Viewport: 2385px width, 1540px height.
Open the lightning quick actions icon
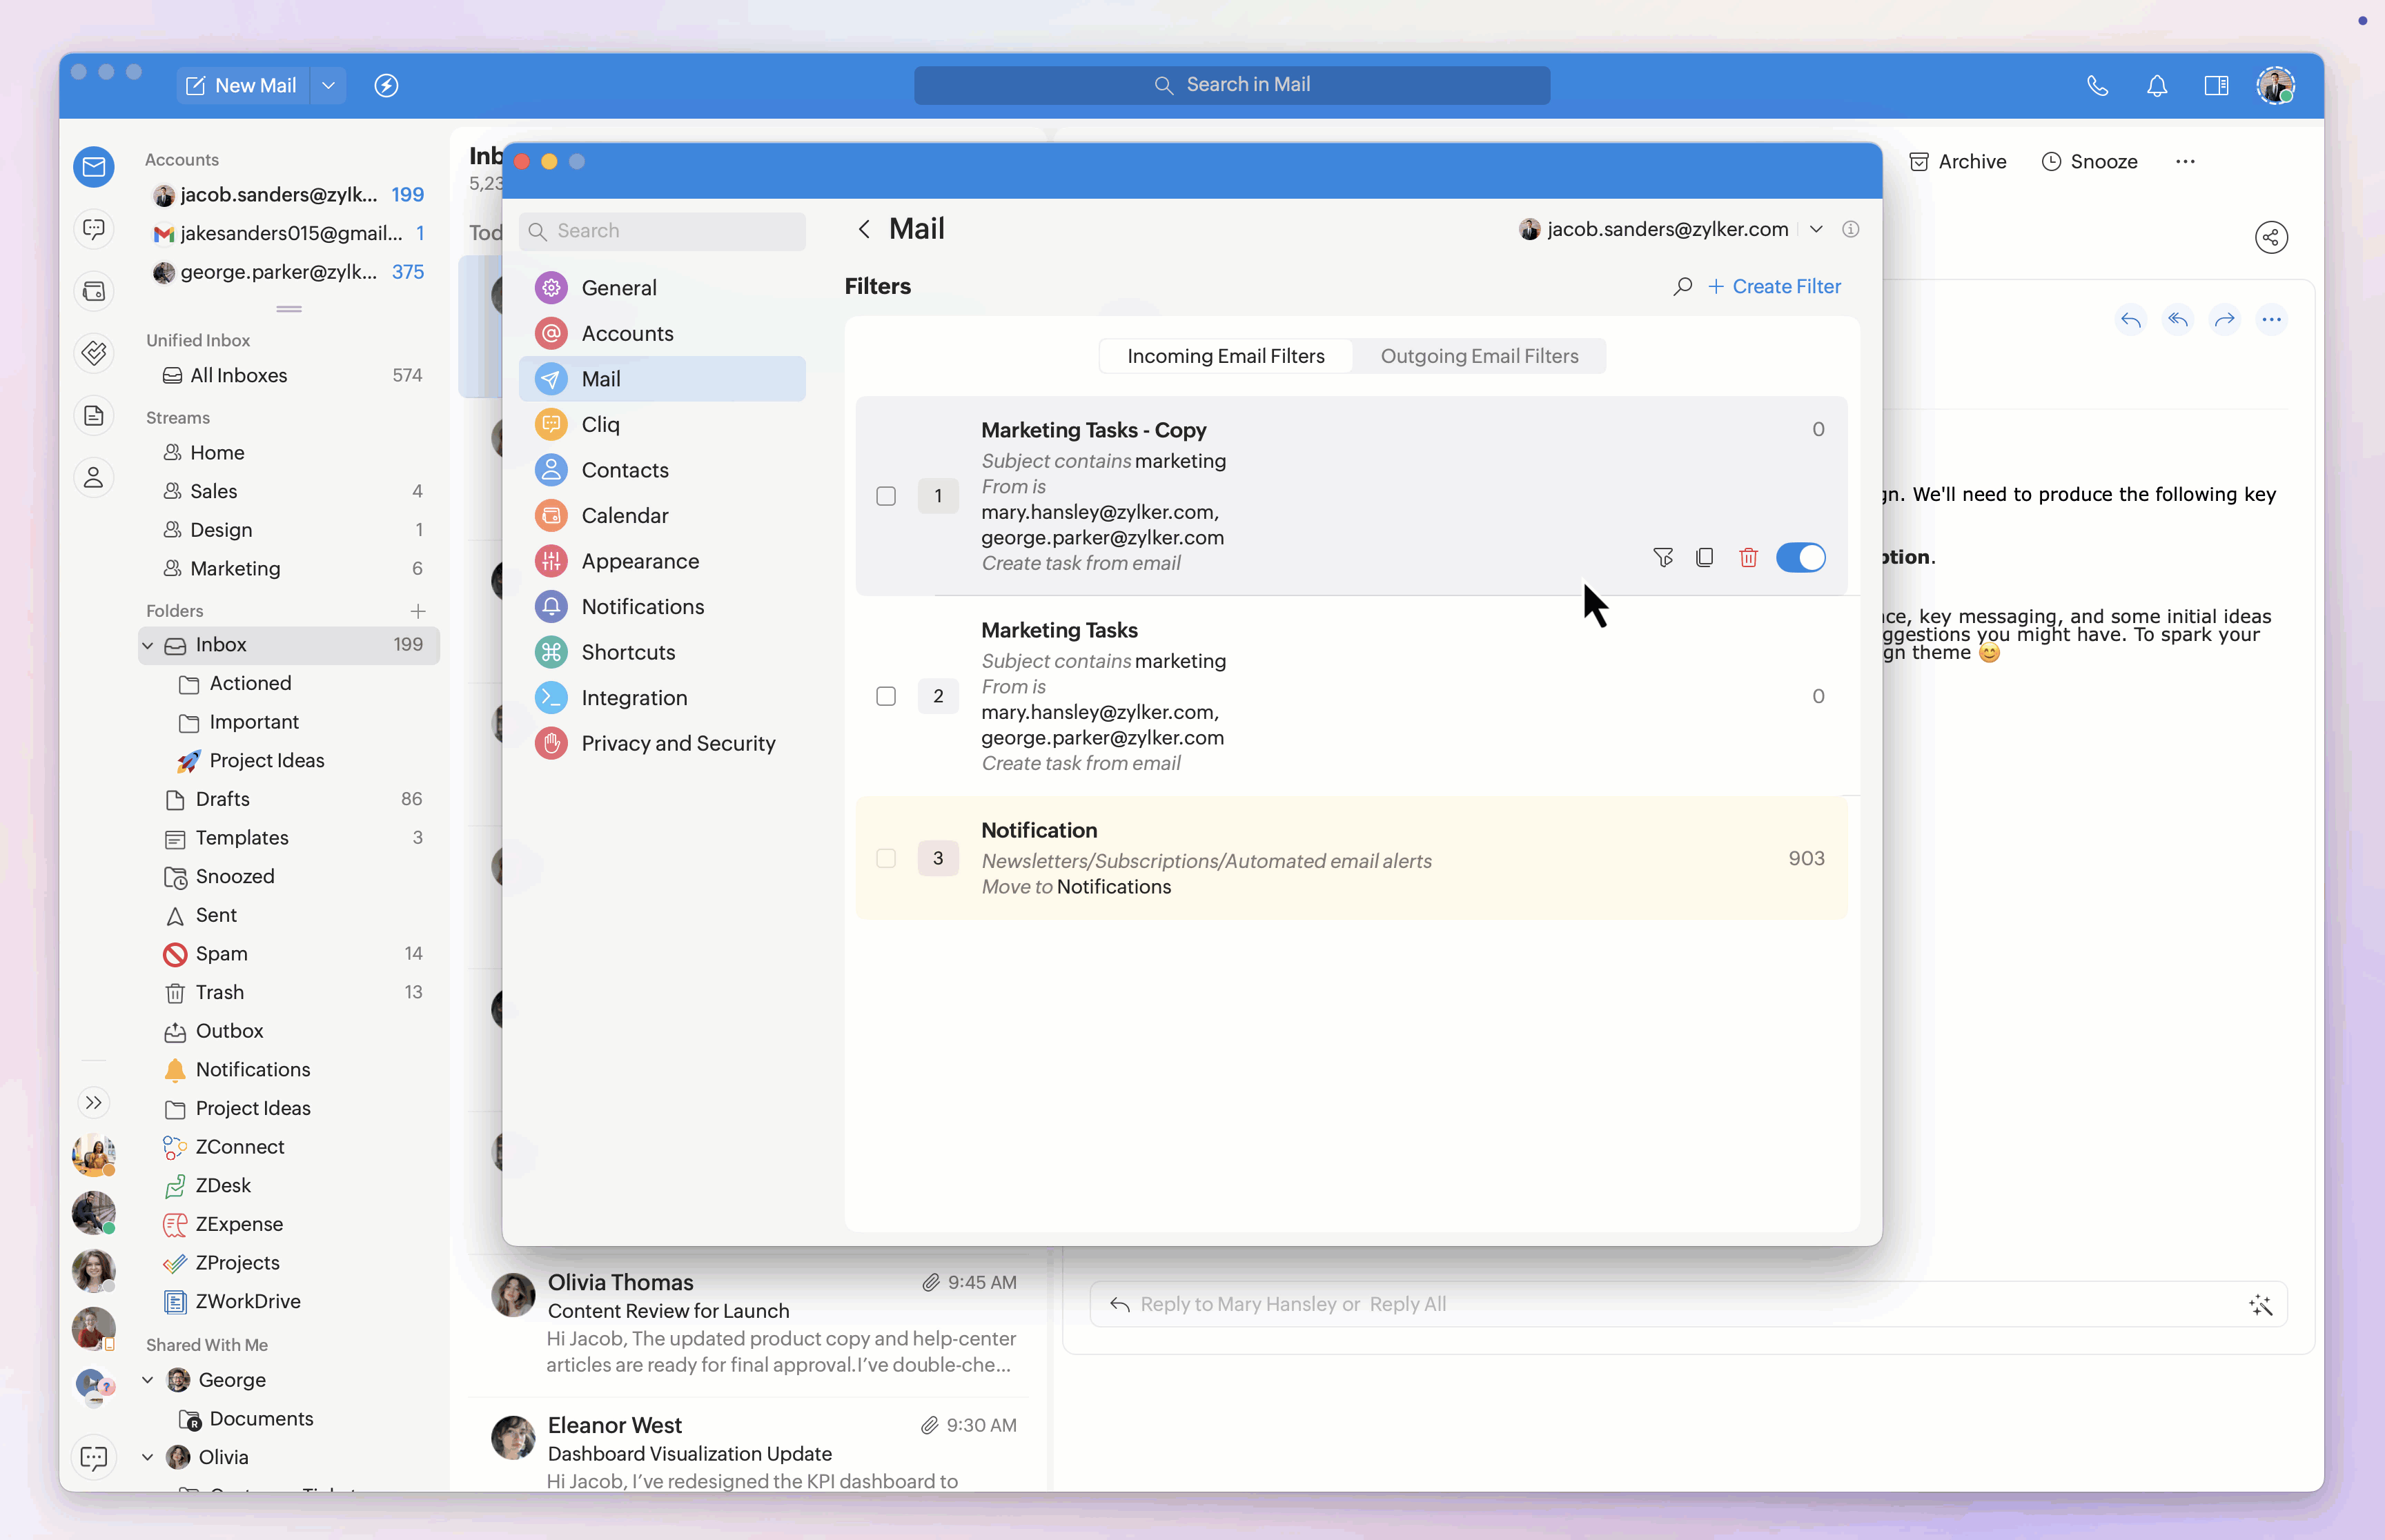pos(386,86)
